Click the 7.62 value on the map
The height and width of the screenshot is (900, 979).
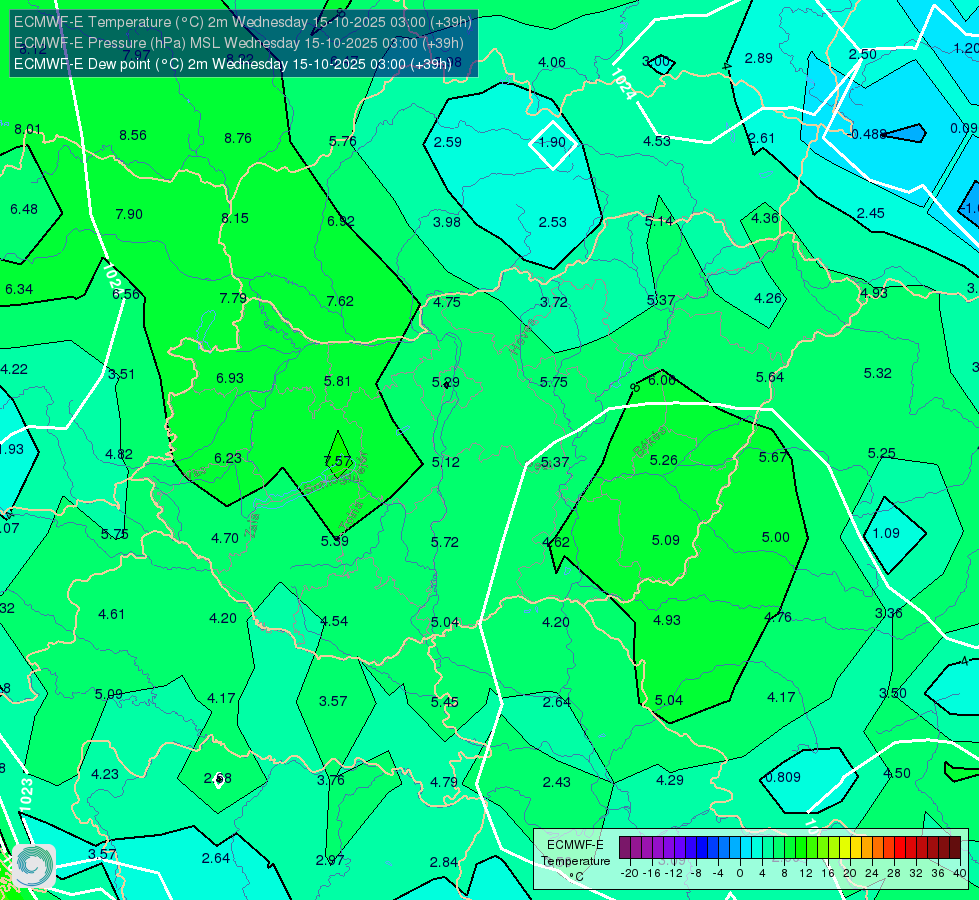[x=340, y=301]
